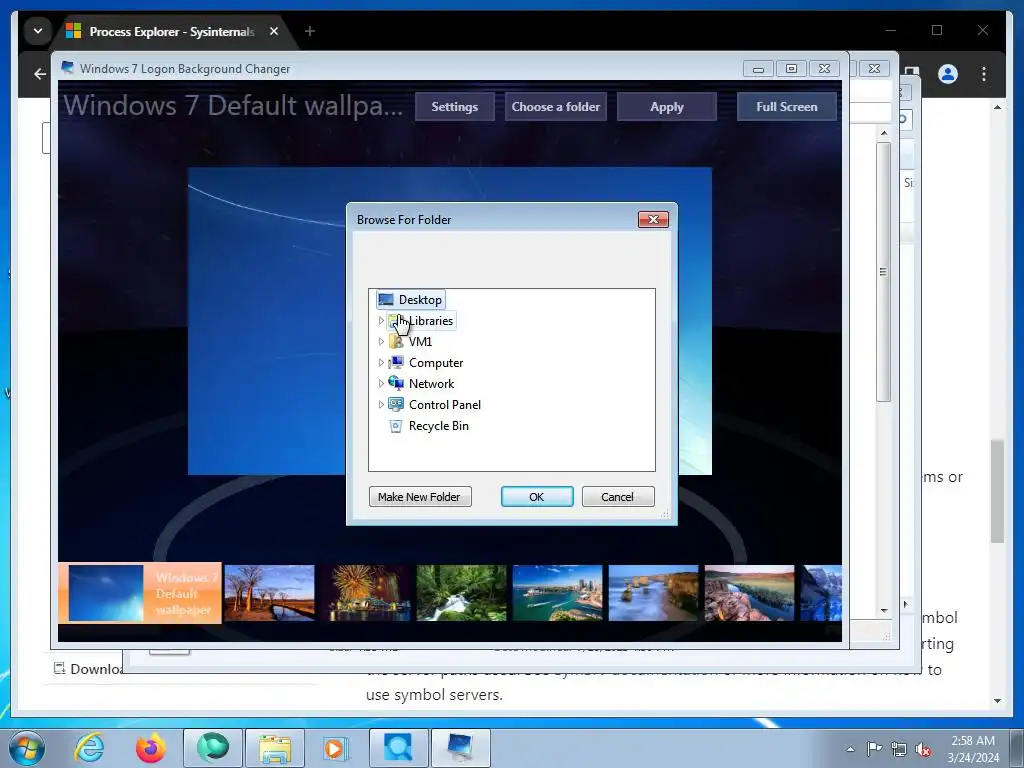The image size is (1024, 768).
Task: Click the Computer icon in the tree
Action: [396, 362]
